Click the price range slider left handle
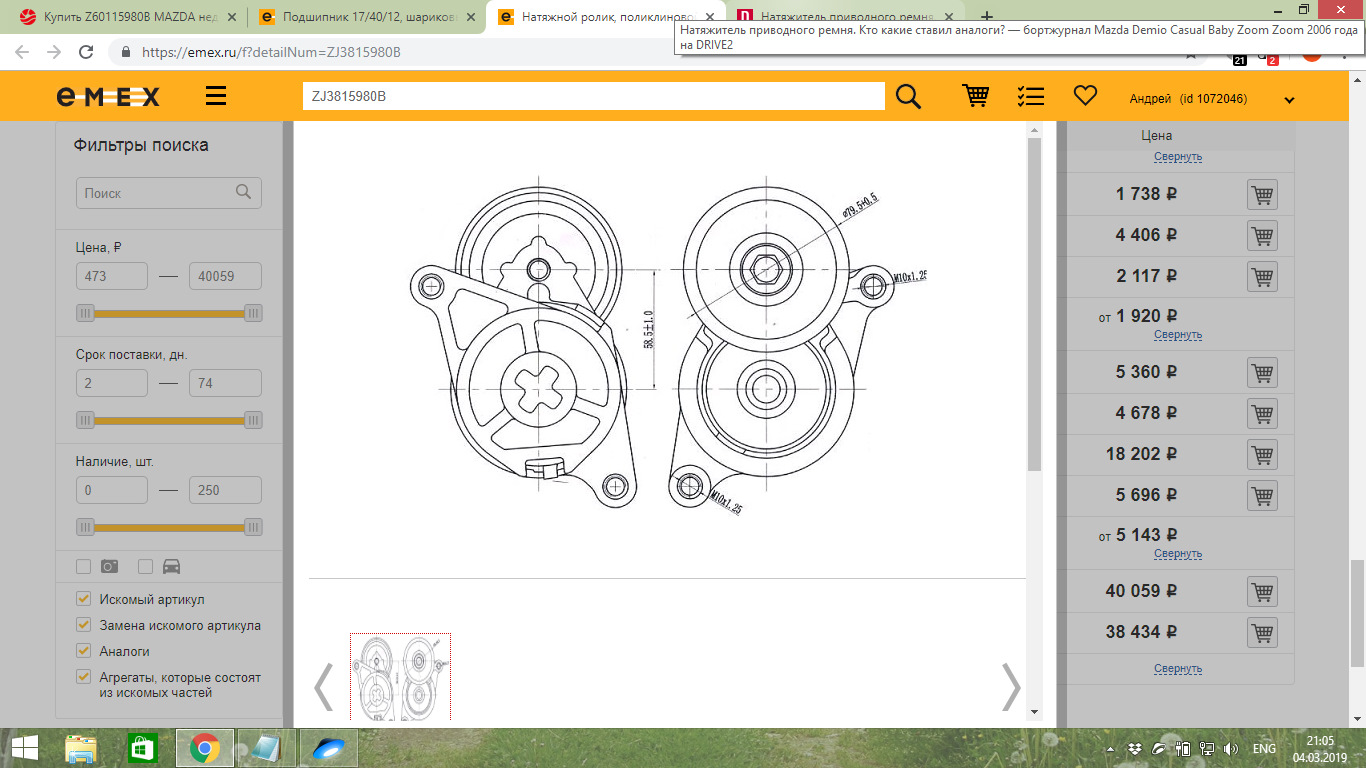 85,313
